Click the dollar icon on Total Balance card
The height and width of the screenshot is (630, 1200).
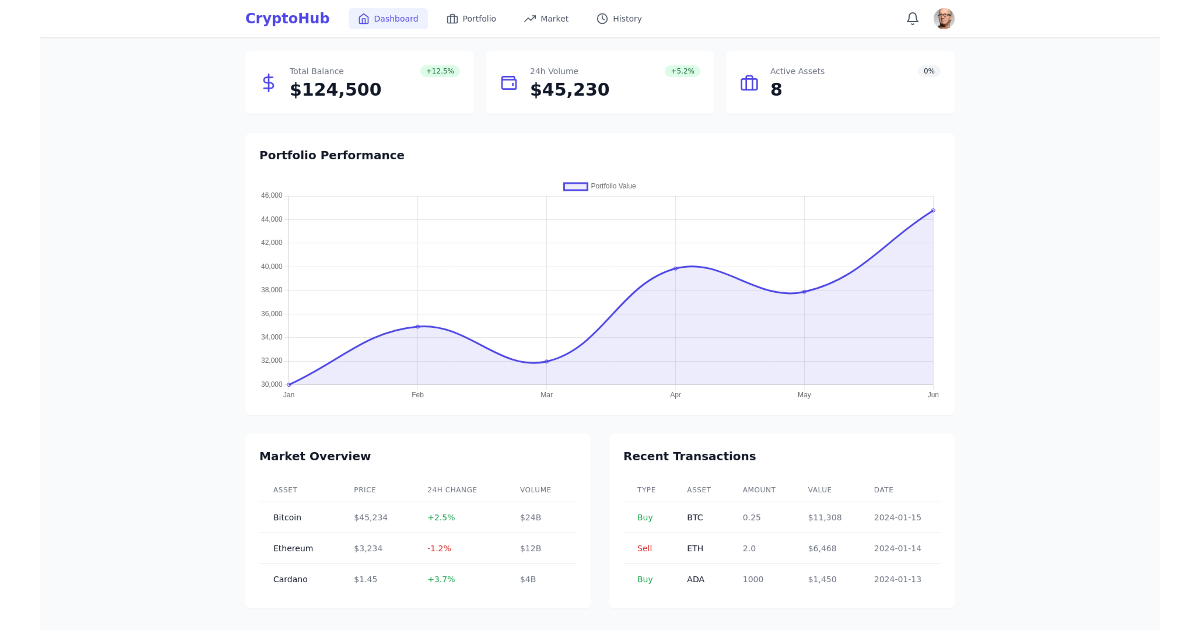[x=267, y=81]
